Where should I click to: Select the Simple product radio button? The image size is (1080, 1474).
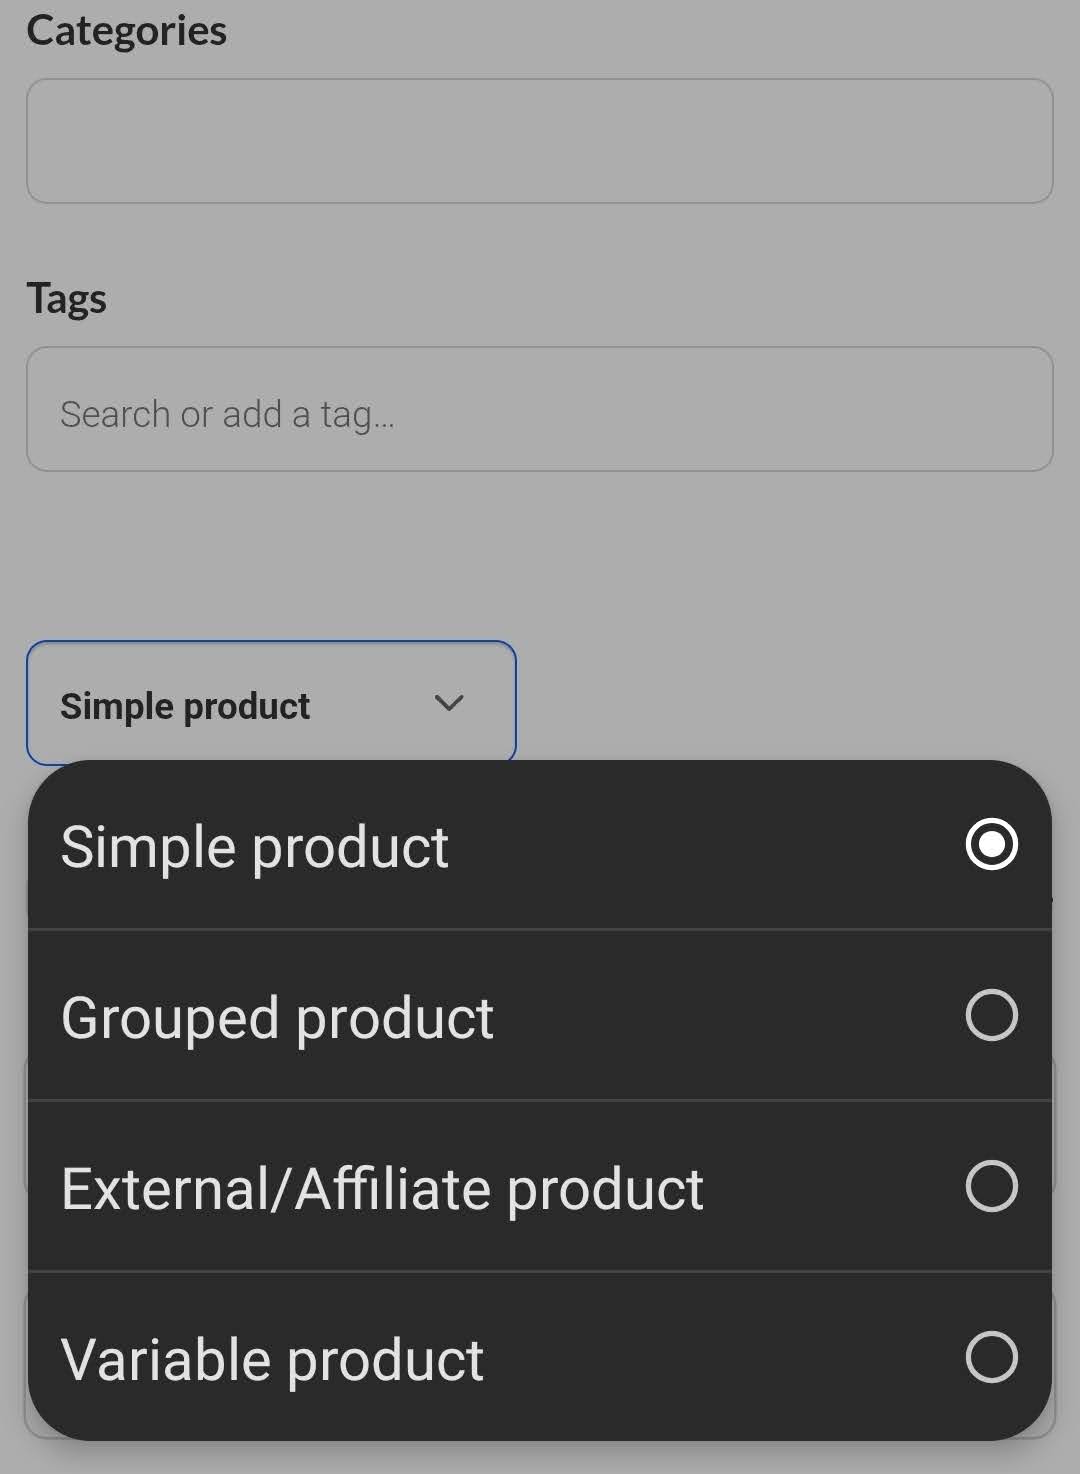[991, 845]
